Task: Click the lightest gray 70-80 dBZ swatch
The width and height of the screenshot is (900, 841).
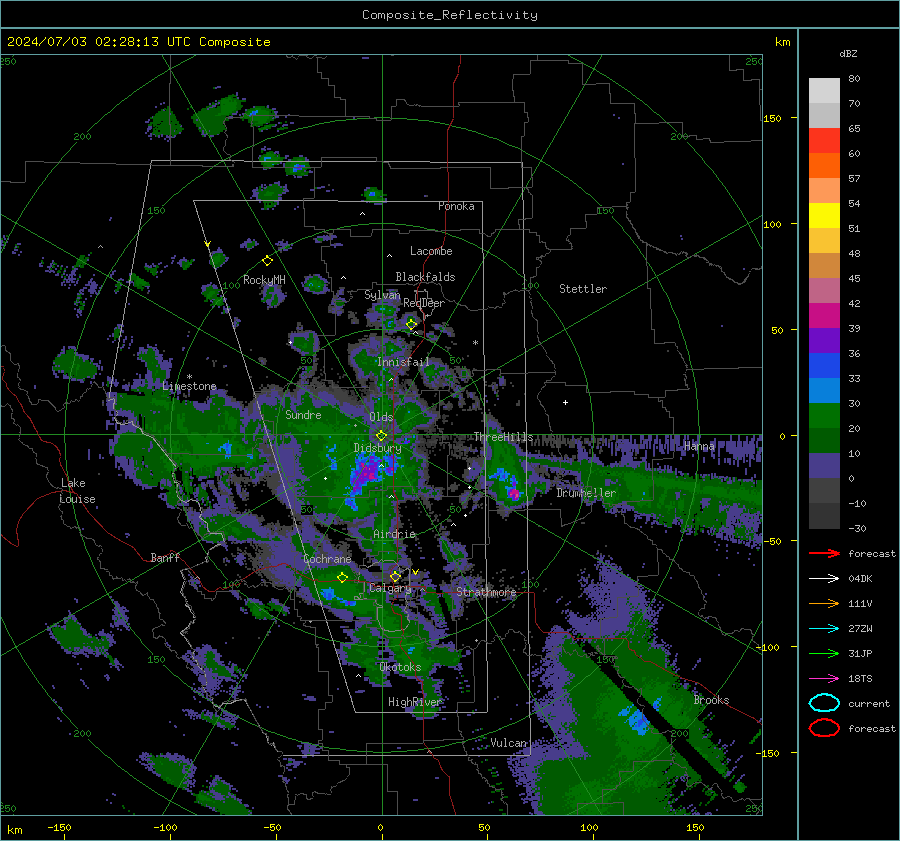Action: [824, 91]
